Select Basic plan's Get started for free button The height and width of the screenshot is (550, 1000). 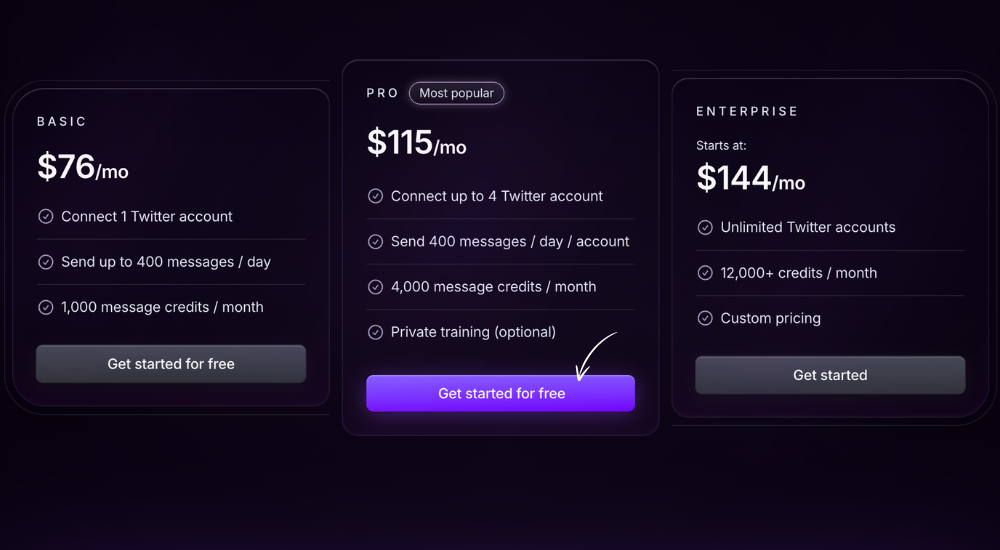tap(171, 364)
